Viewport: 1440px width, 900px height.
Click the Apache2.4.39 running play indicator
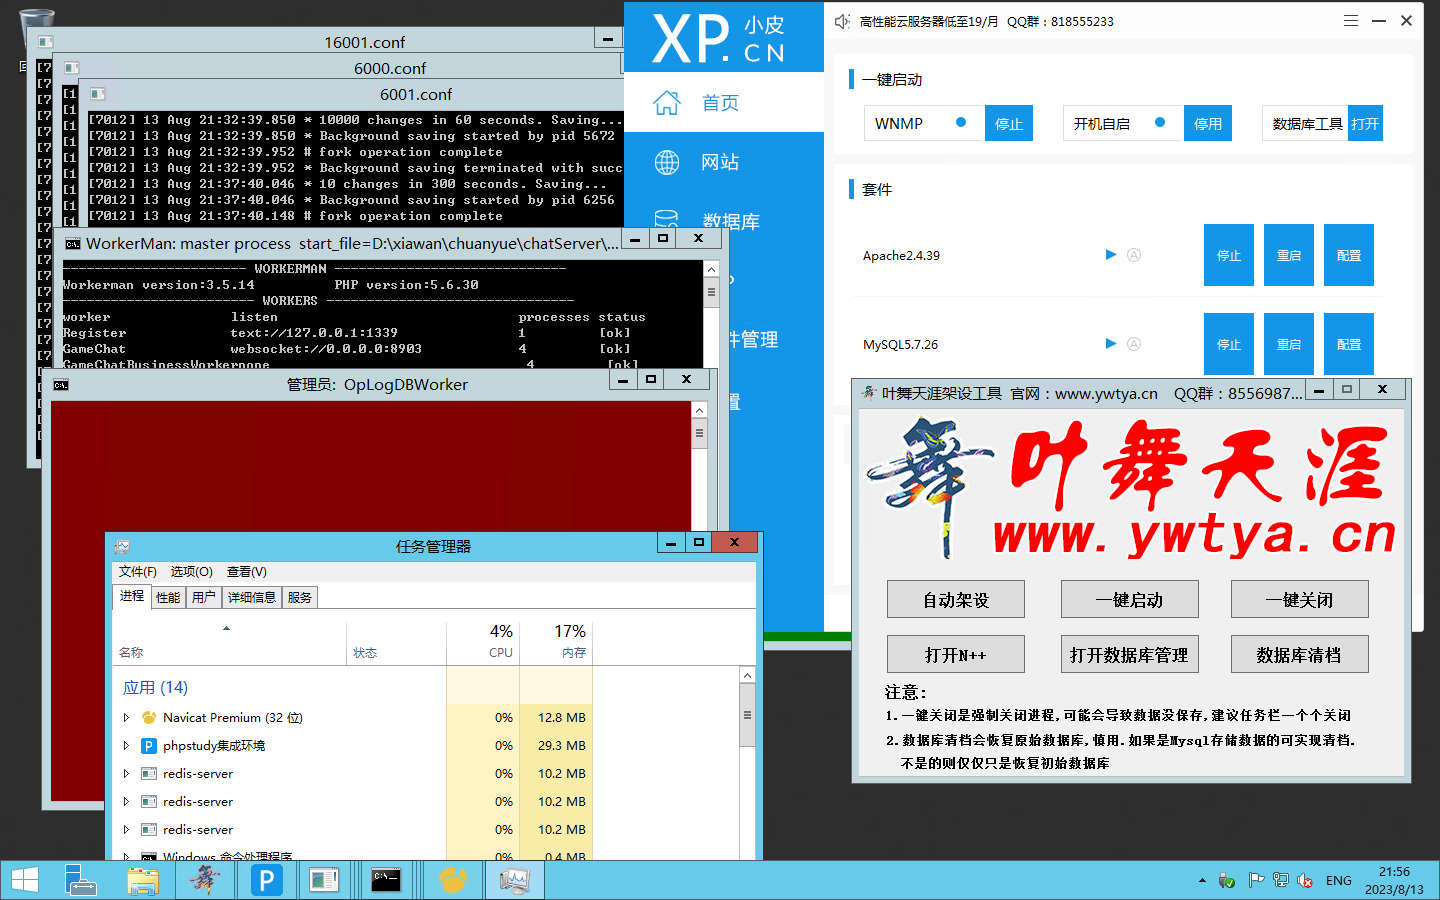point(1110,255)
